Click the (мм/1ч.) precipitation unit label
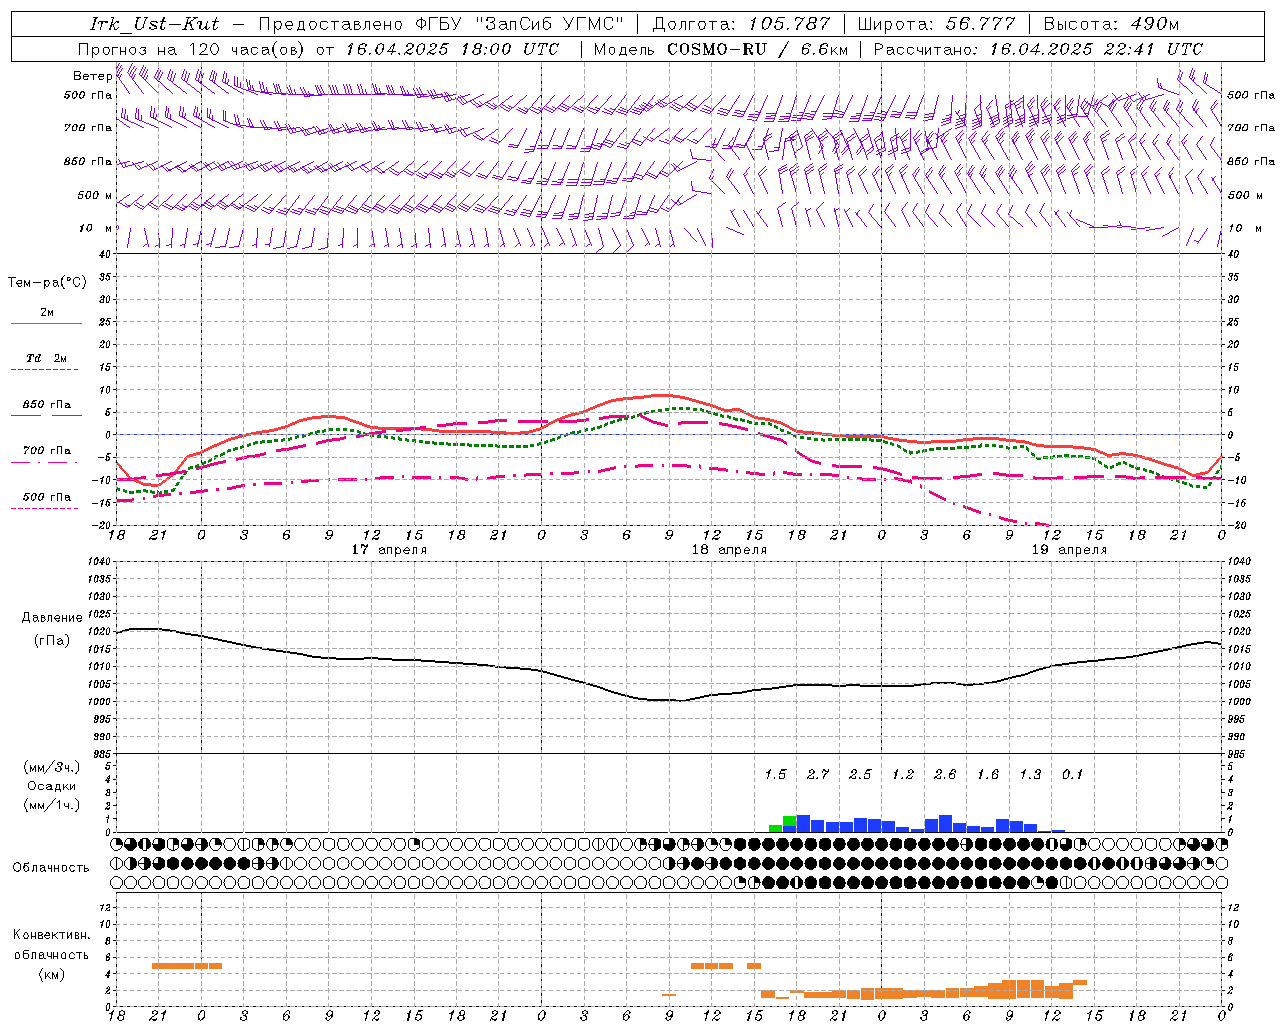This screenshot has width=1280, height=1024. click(x=52, y=805)
